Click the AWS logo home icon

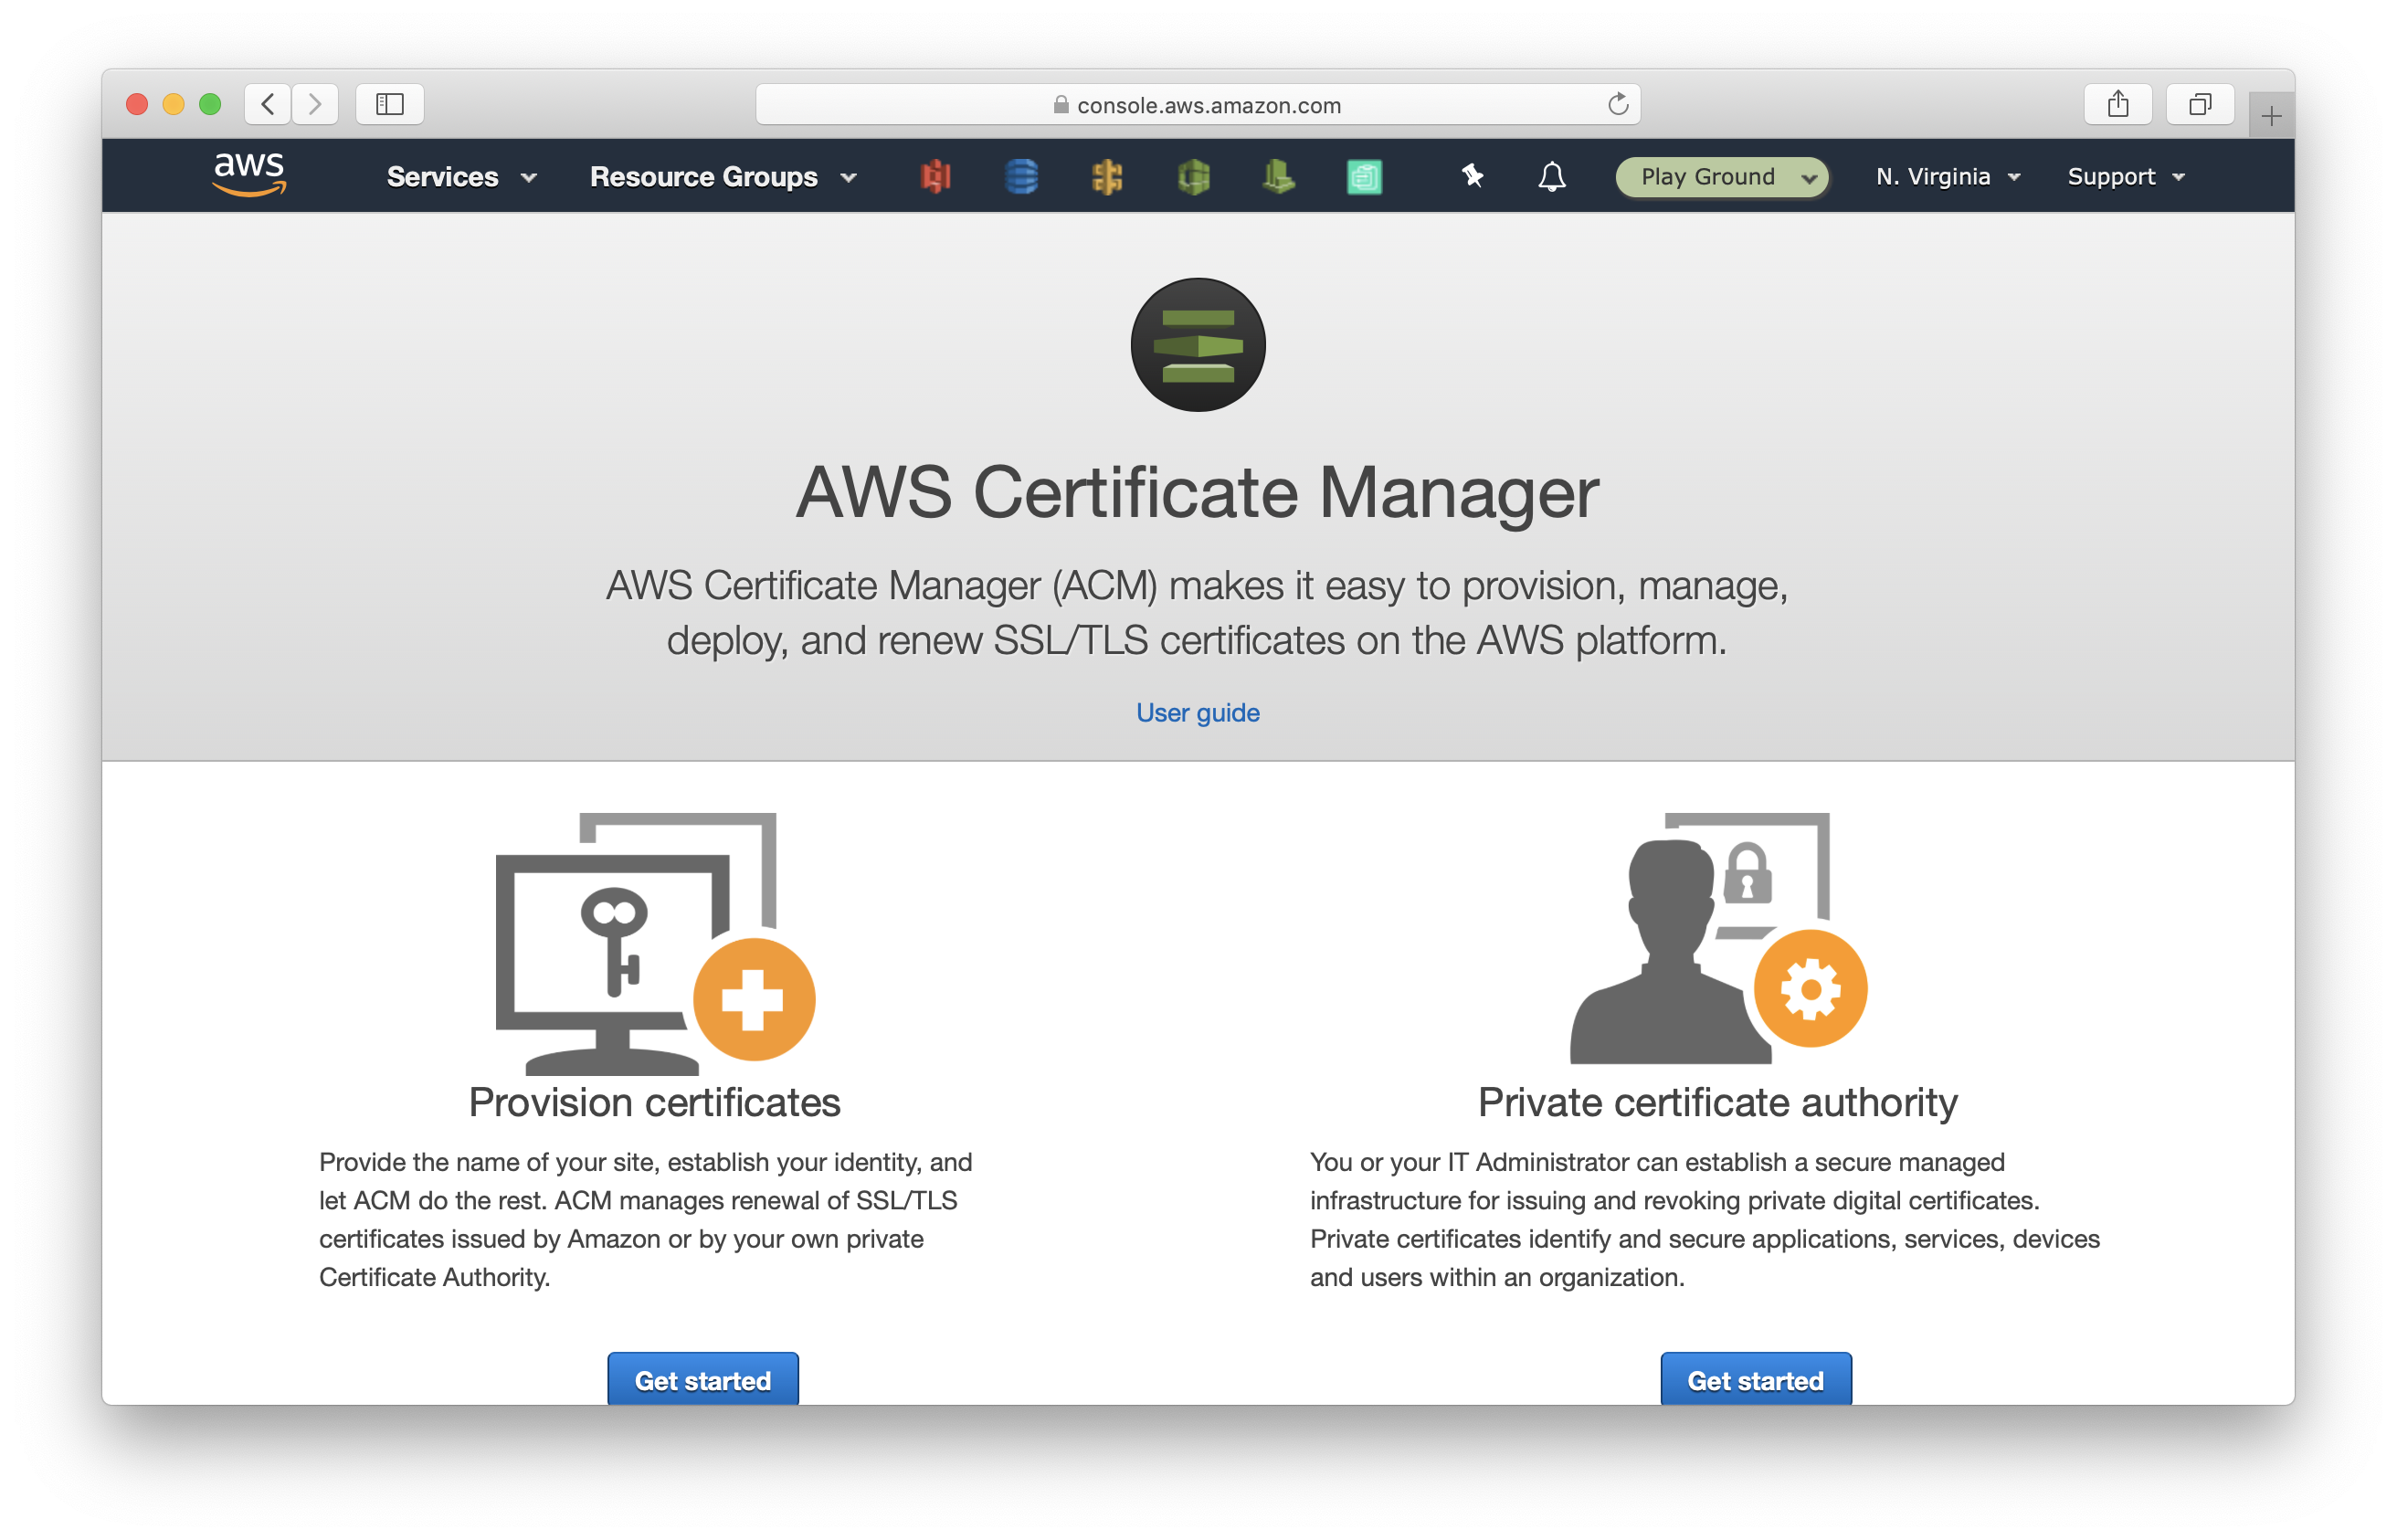pos(249,175)
